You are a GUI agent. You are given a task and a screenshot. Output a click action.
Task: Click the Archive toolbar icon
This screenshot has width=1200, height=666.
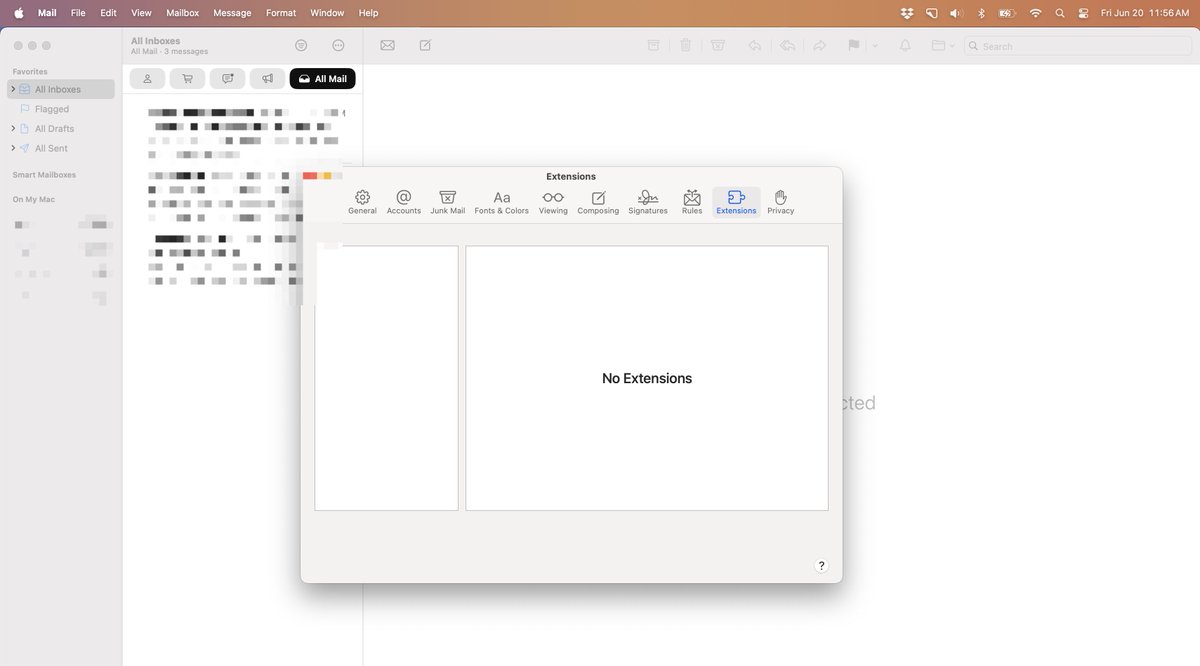(653, 46)
